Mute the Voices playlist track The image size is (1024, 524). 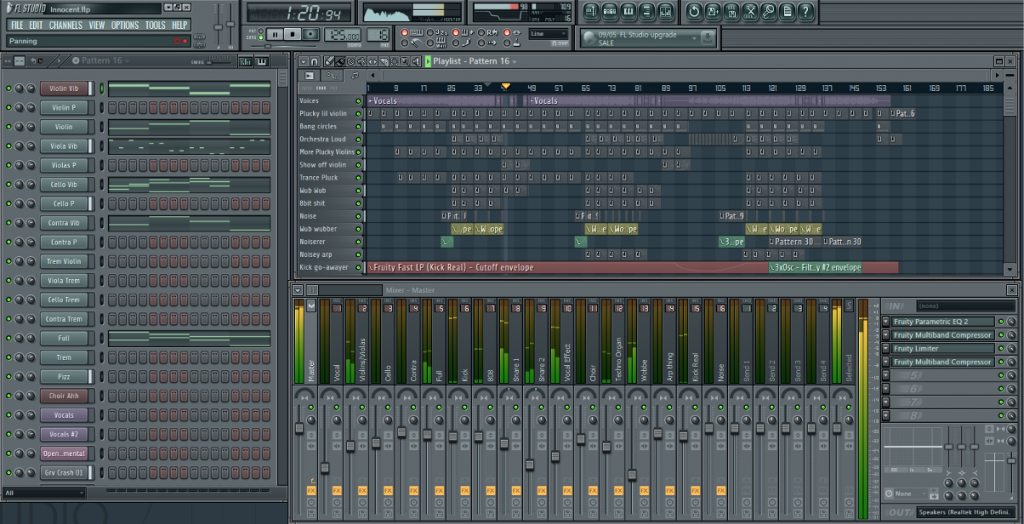pyautogui.click(x=358, y=101)
